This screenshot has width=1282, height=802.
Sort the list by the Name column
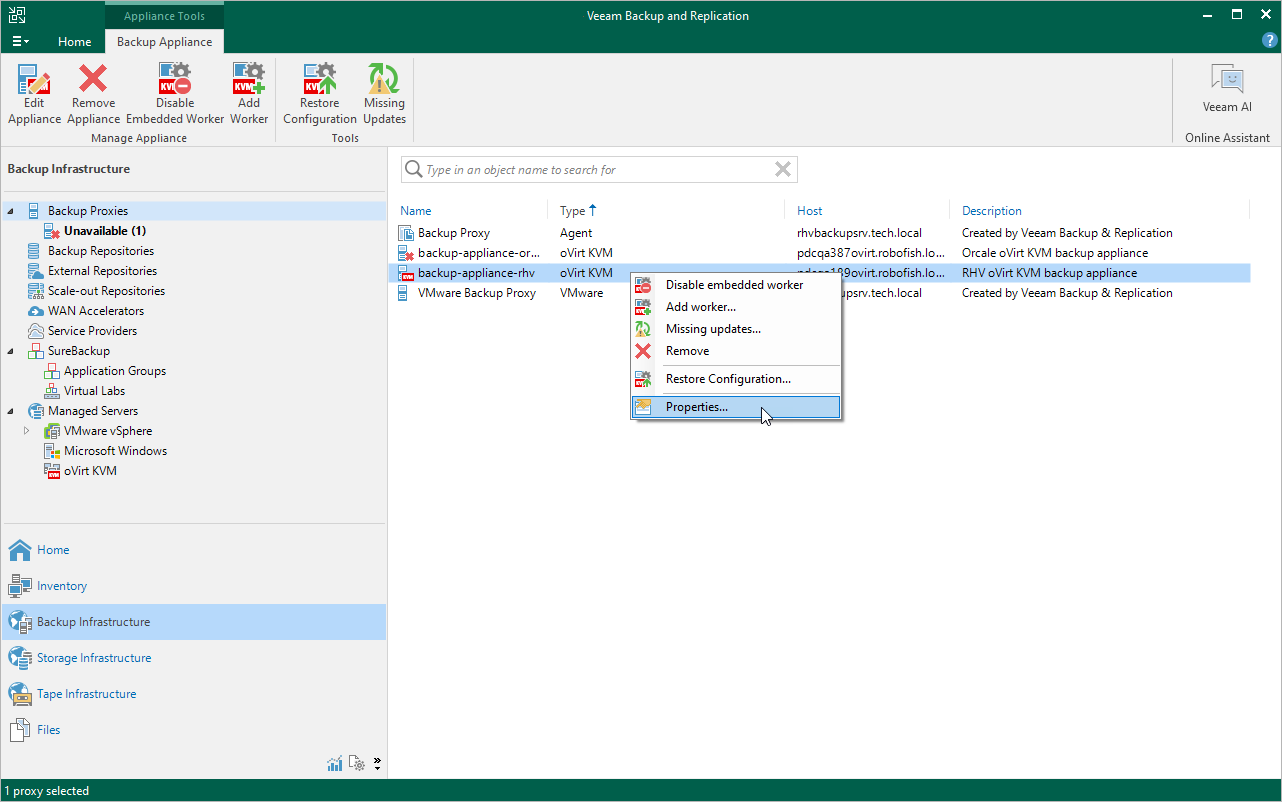[x=416, y=211]
